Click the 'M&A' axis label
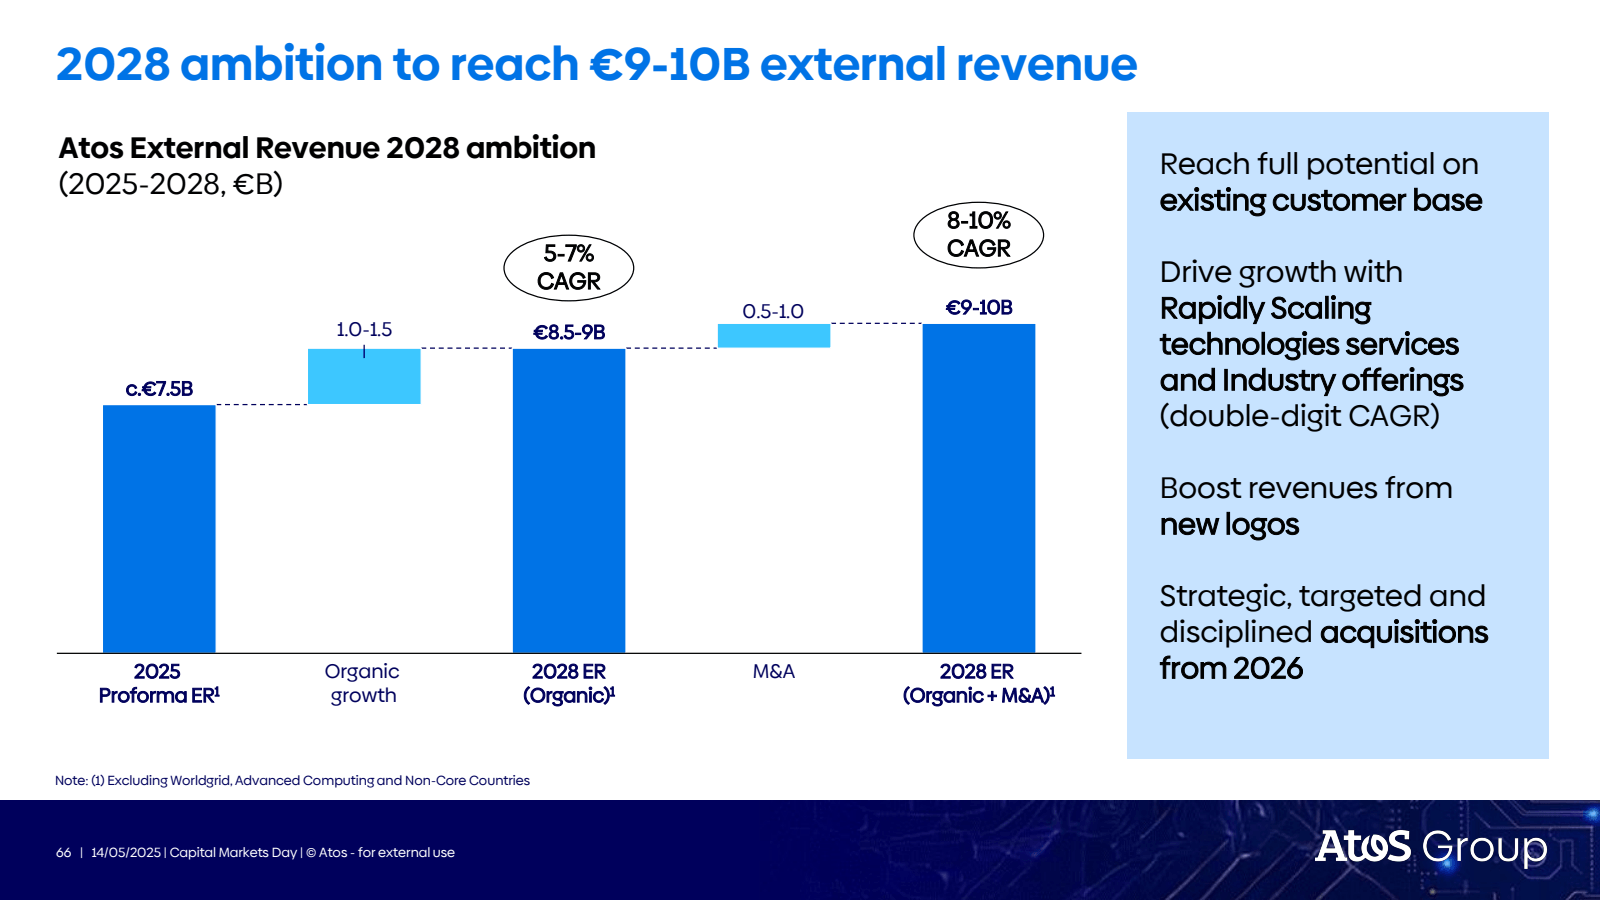Viewport: 1600px width, 900px height. point(774,672)
